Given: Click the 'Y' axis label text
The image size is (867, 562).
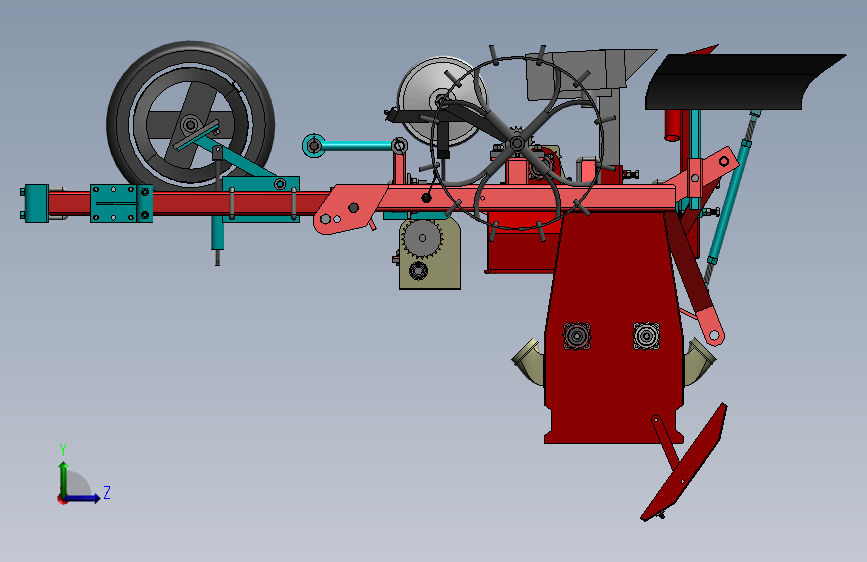Looking at the screenshot, I should pyautogui.click(x=63, y=450).
